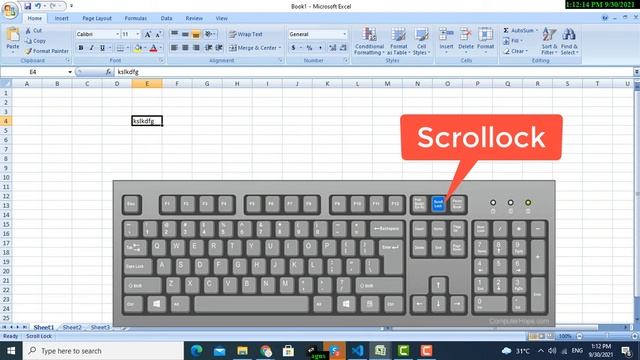Switch to the View tab

pyautogui.click(x=221, y=18)
